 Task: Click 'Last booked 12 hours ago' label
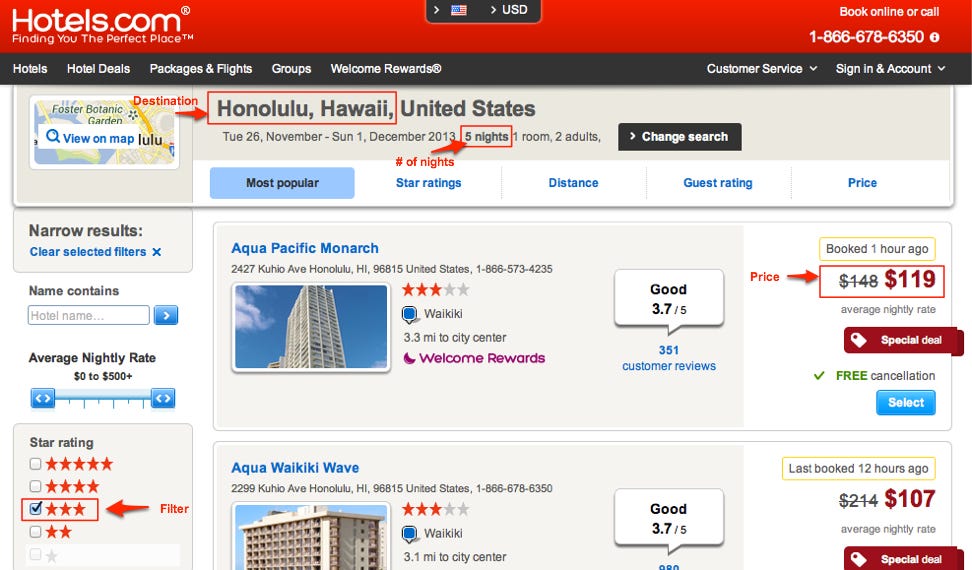click(858, 468)
